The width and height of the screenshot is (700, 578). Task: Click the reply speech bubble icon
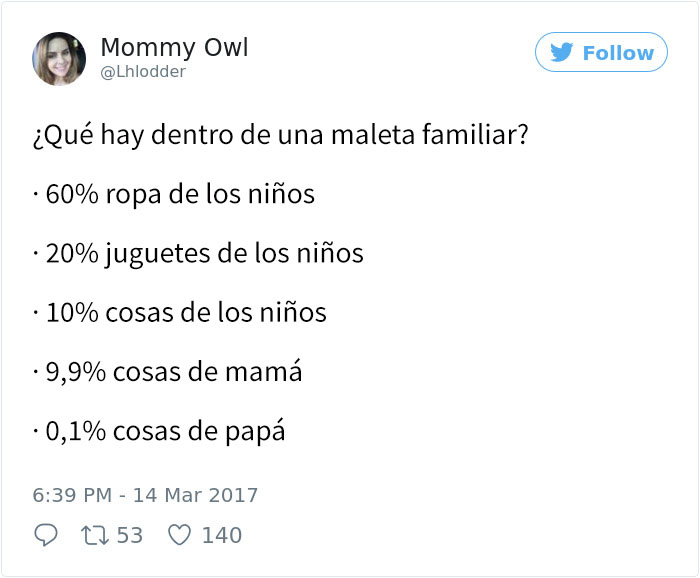click(x=46, y=534)
